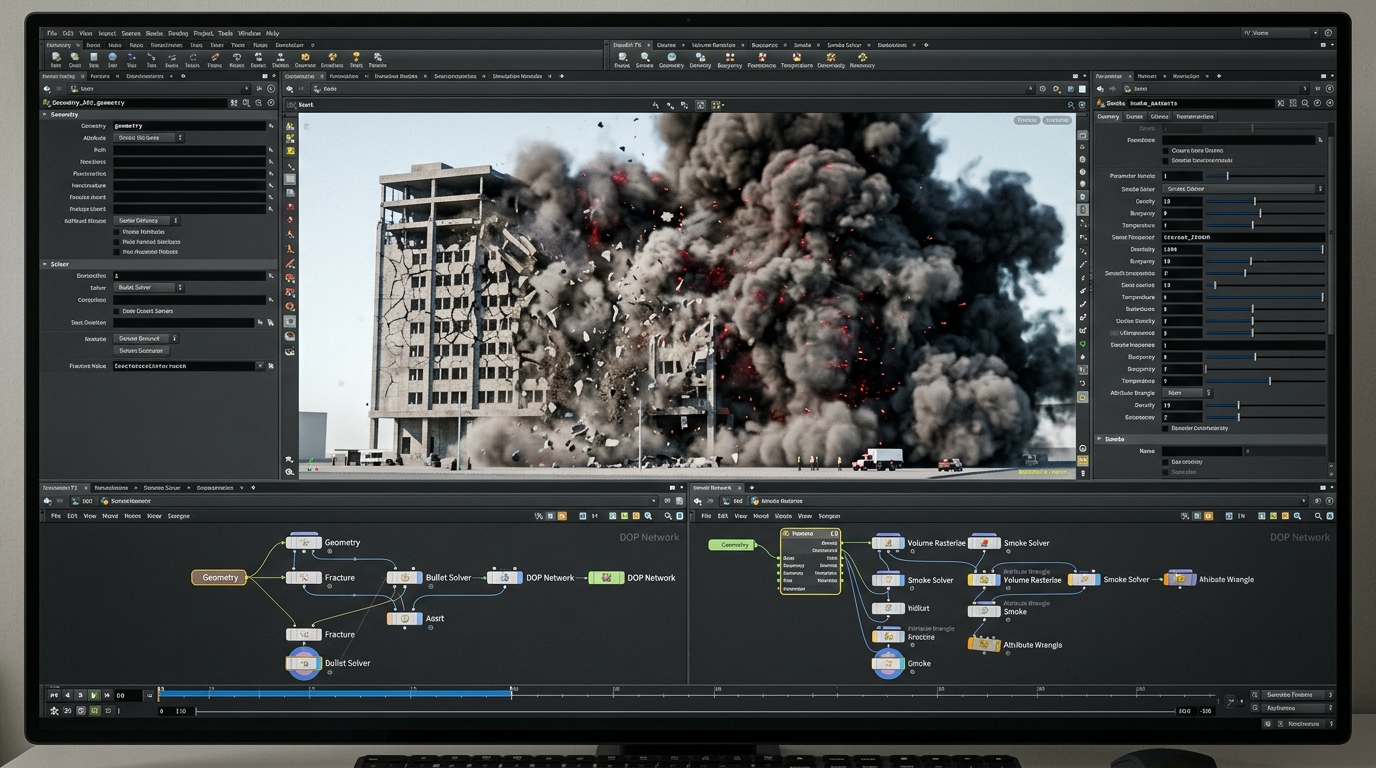The width and height of the screenshot is (1376, 768).
Task: Select the grey Geometry node above Fracture
Action: pyautogui.click(x=304, y=542)
